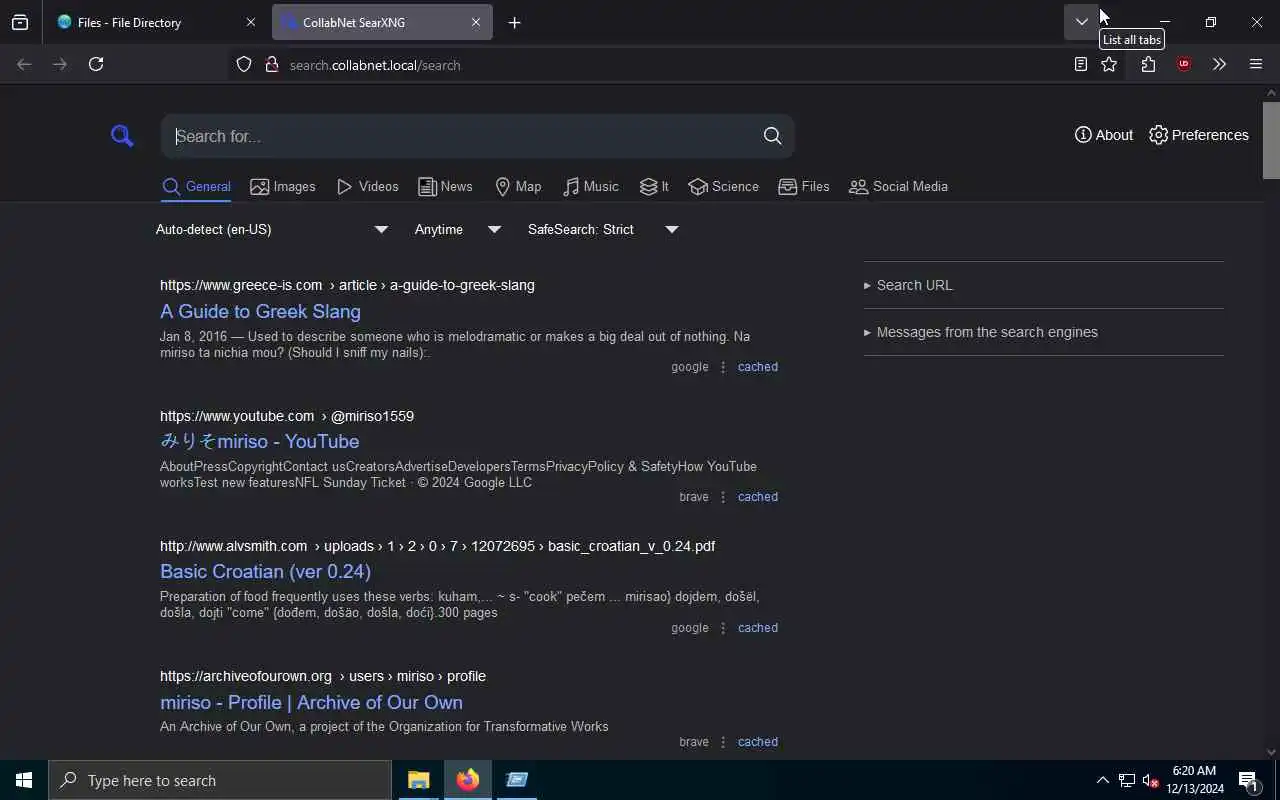Click the tracking protection shield icon
The image size is (1280, 800).
pos(244,65)
